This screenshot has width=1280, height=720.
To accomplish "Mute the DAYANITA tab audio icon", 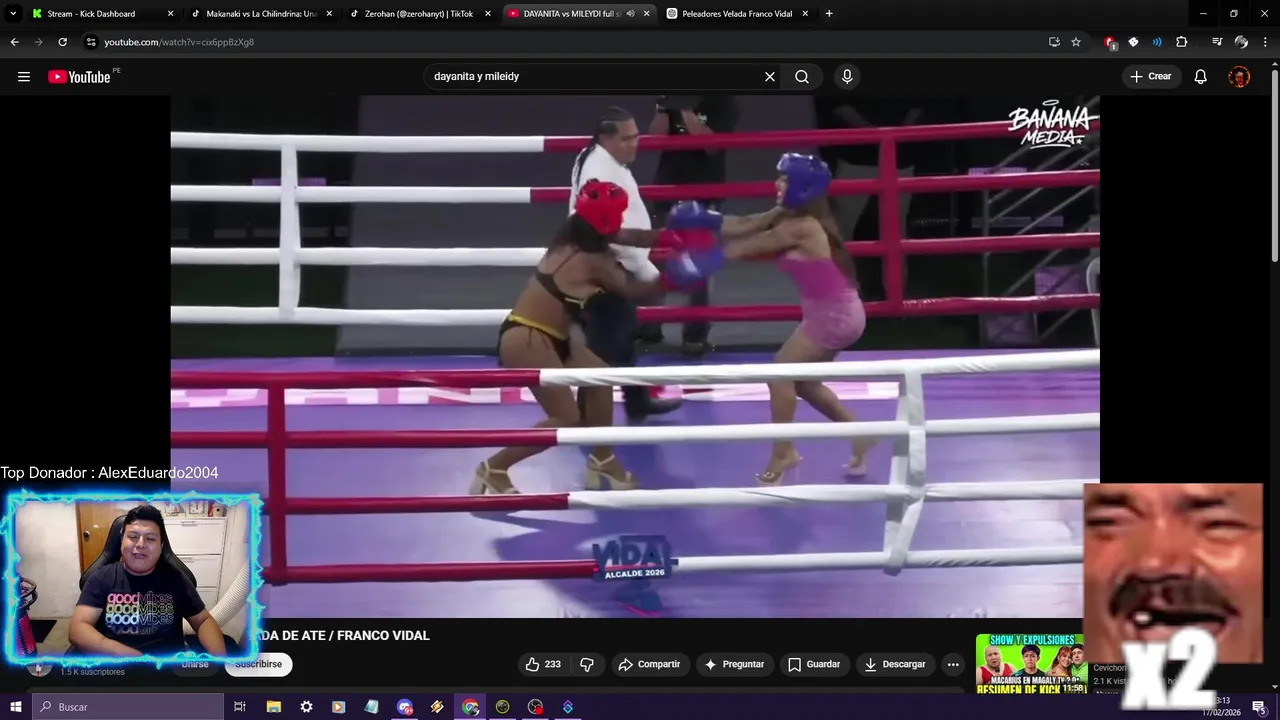I will 630,14.
